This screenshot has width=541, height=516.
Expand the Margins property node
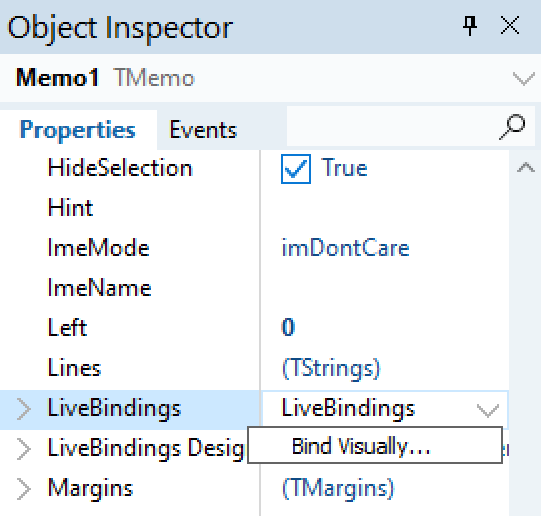23,489
